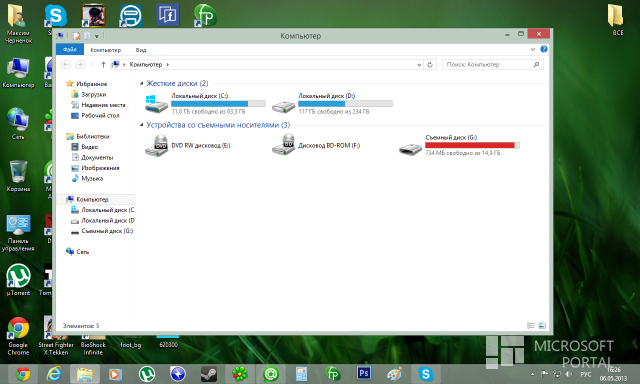
Task: Open the Локальный диск (C:) drive icon
Action: (x=157, y=104)
